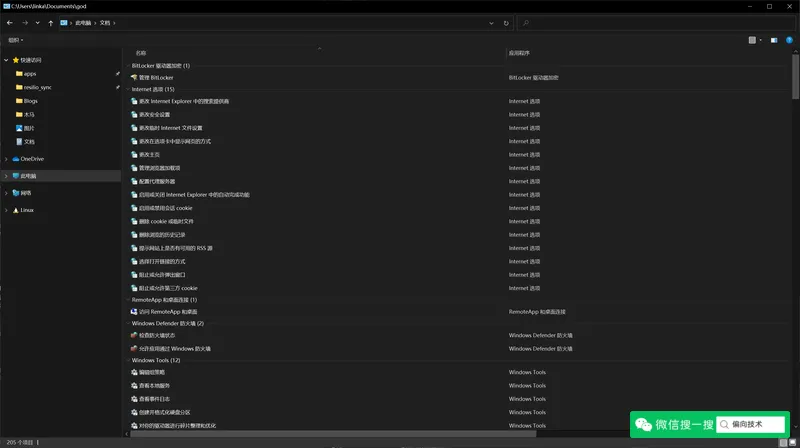
Task: Click the 文档 breadcrumb in address bar
Action: coord(105,23)
